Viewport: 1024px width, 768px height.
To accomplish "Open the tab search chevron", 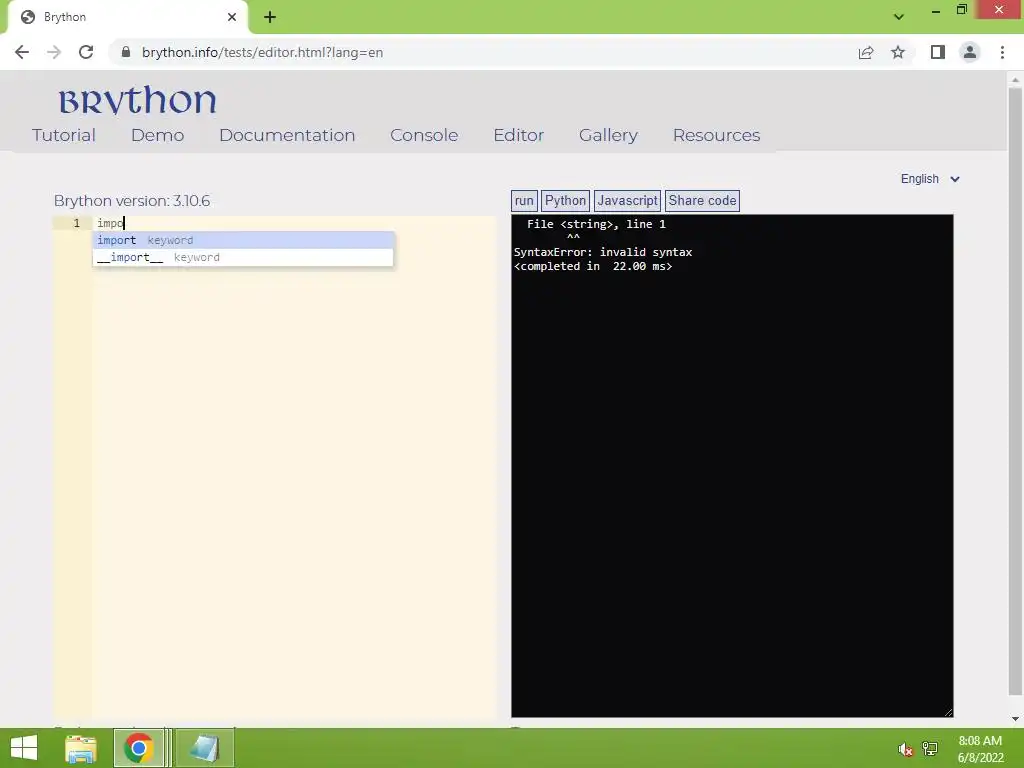I will 899,17.
